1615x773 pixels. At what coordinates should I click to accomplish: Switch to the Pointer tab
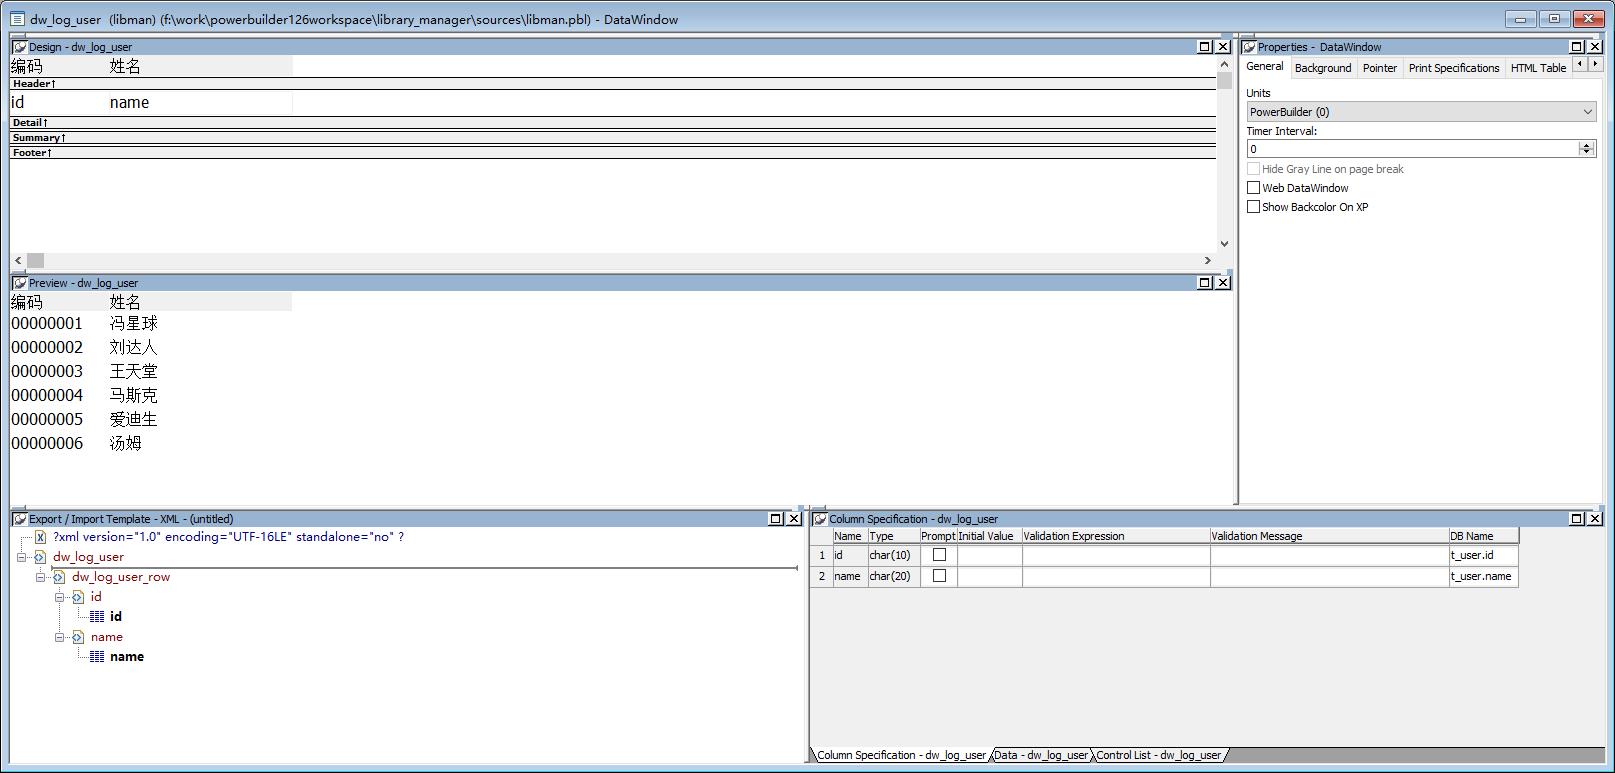tap(1379, 68)
